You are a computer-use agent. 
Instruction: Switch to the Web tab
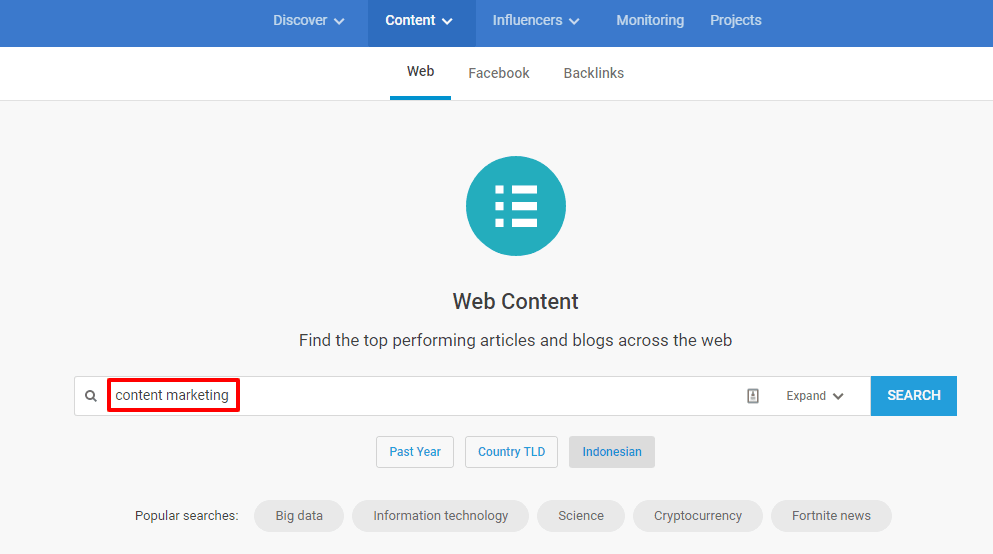[420, 72]
